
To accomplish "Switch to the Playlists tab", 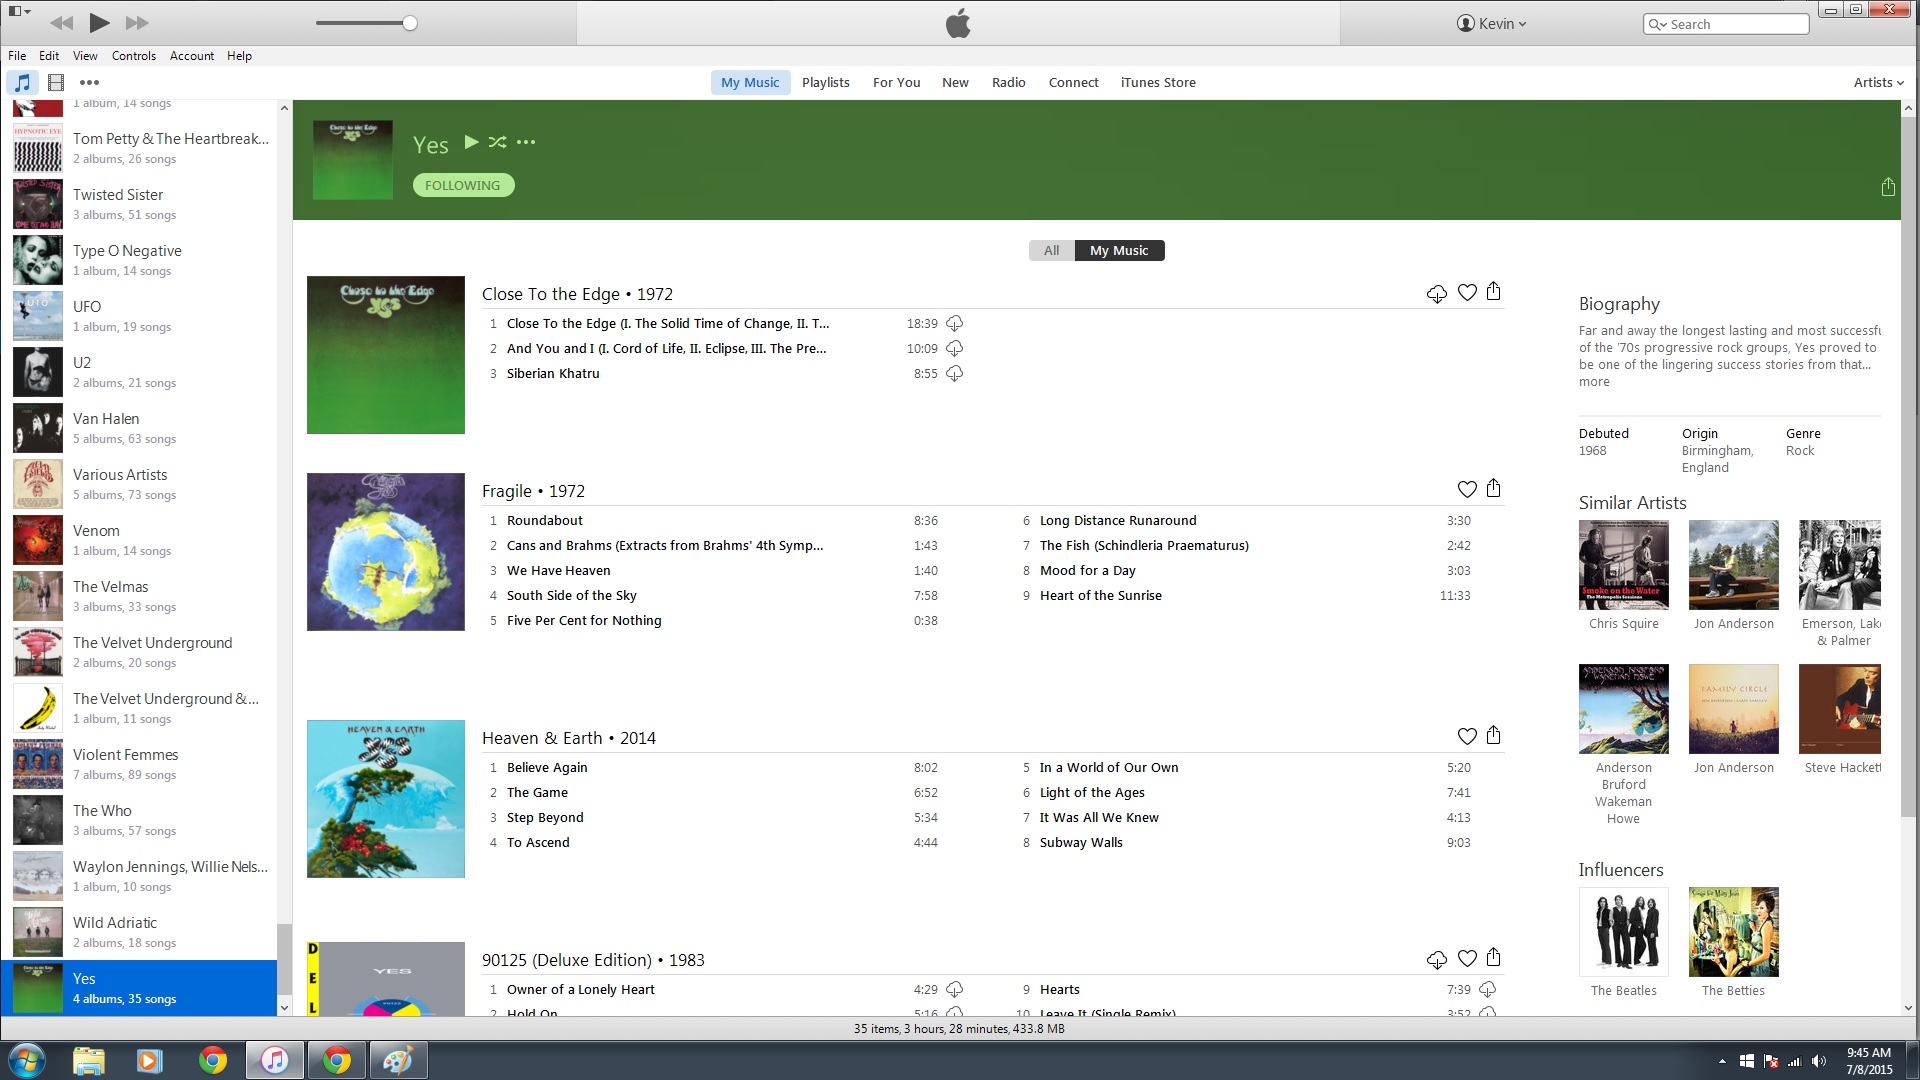I will tap(825, 83).
